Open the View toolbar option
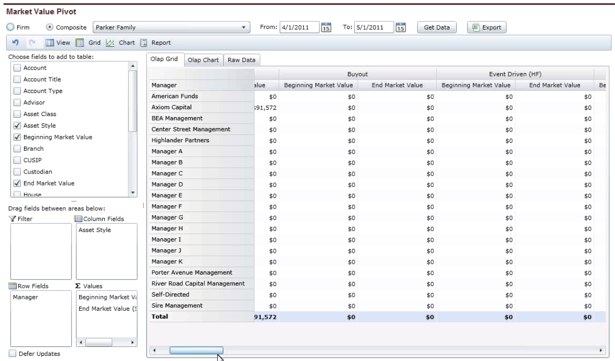This screenshot has width=615, height=361. [58, 43]
